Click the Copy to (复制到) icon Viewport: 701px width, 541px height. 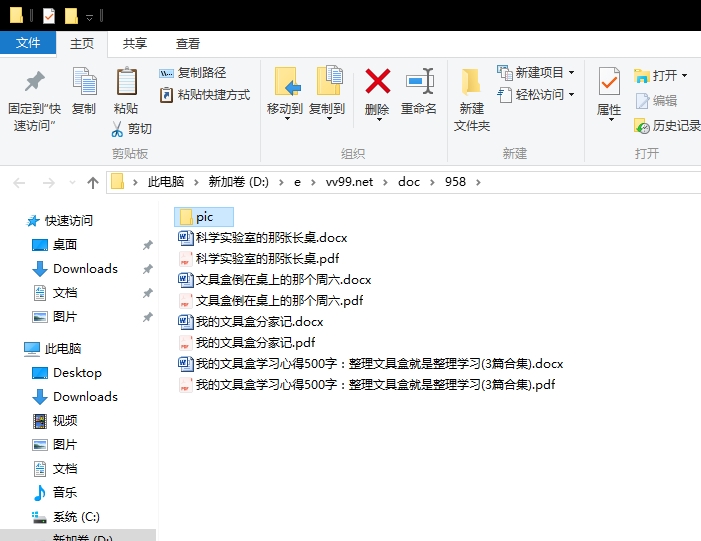(329, 80)
